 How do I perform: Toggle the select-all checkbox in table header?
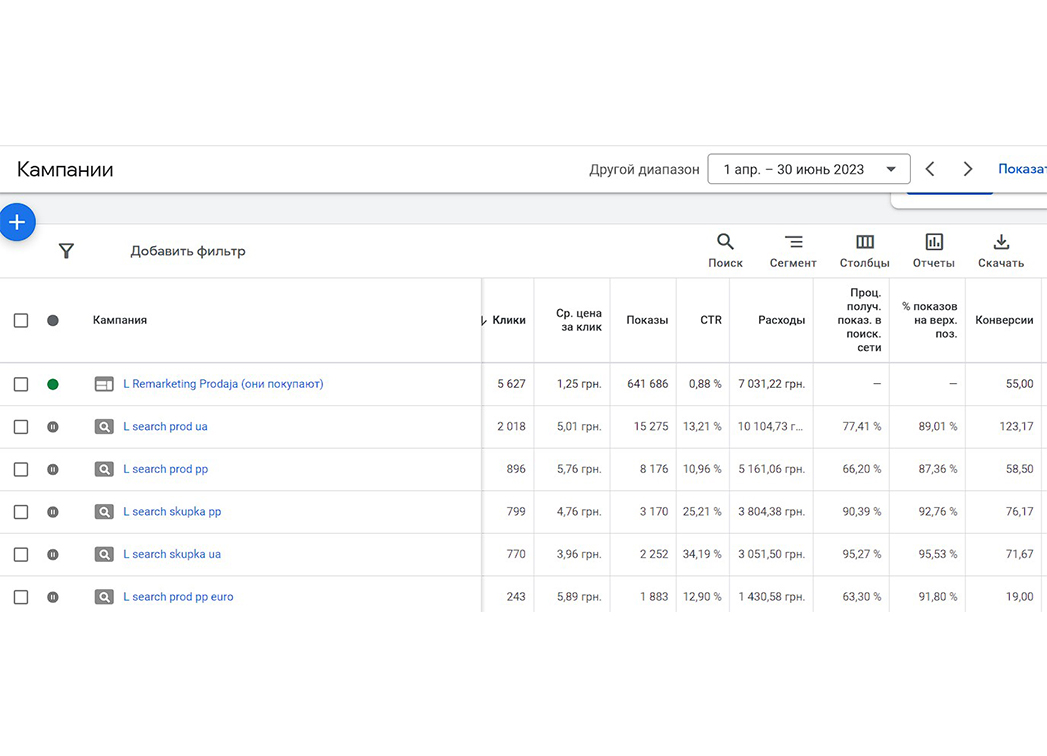coord(21,321)
